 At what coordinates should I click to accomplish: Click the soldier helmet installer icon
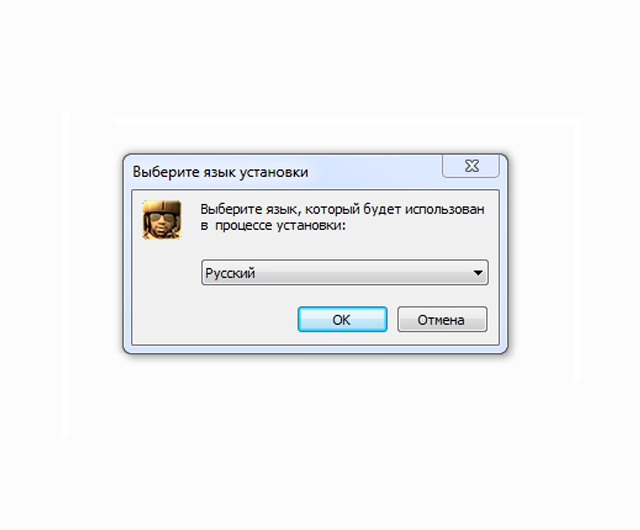(x=162, y=220)
